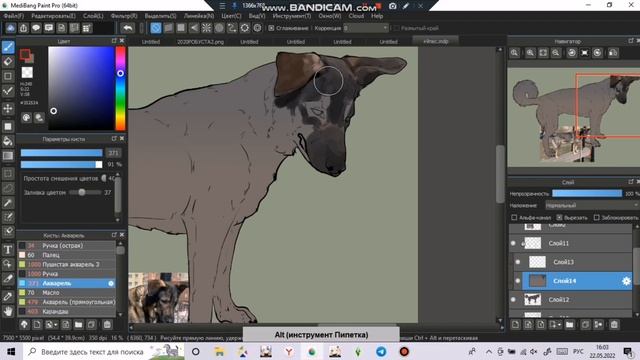
Task: Open the Файл menu
Action: tap(14, 16)
